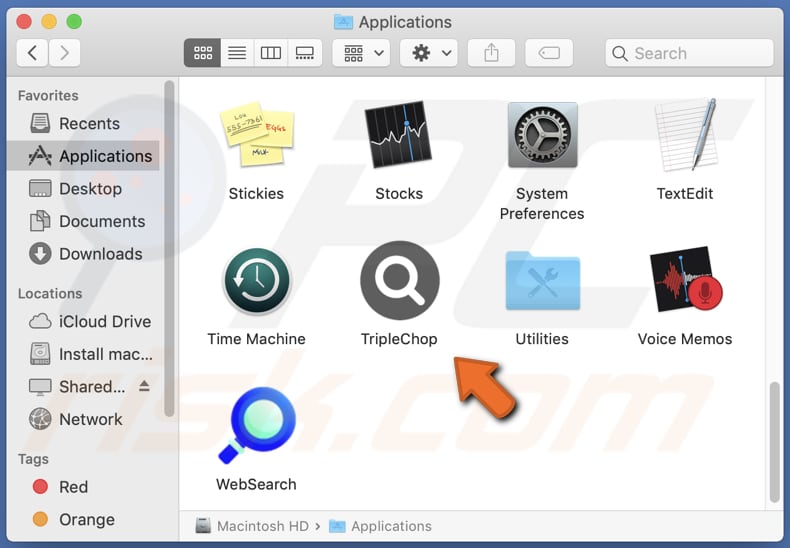Open Documents from the sidebar
The height and width of the screenshot is (548, 790).
tap(83, 222)
